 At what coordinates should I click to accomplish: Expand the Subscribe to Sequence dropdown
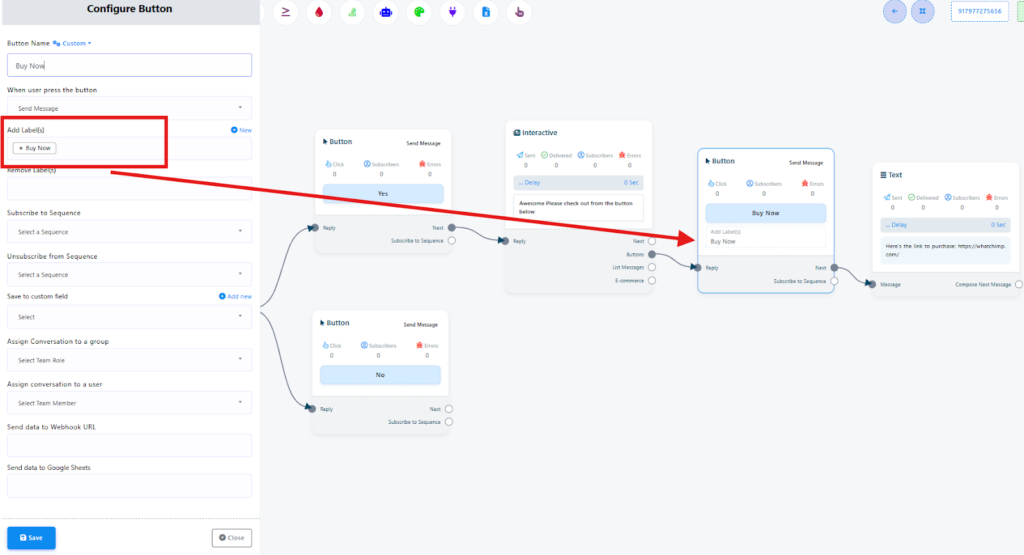(x=129, y=231)
